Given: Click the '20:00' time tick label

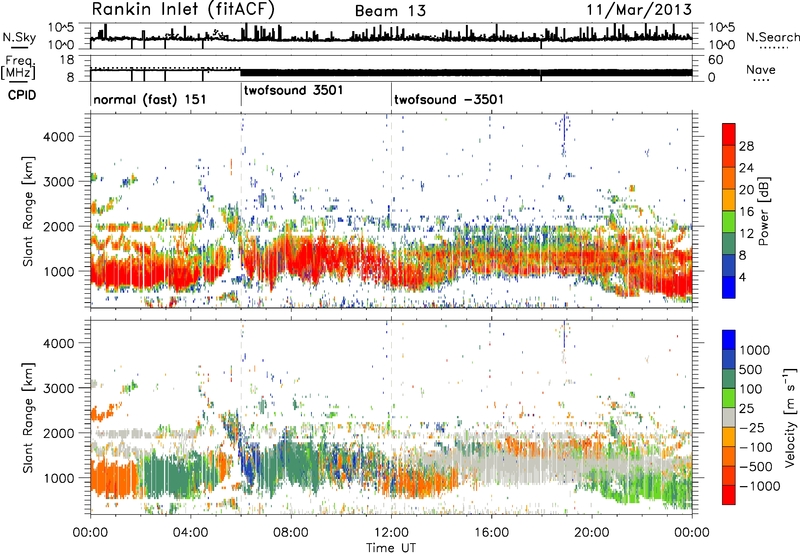Looking at the screenshot, I should (592, 533).
